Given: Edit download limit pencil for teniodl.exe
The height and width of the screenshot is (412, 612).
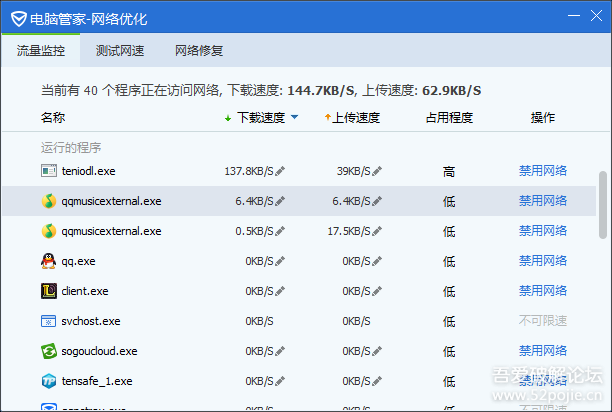Looking at the screenshot, I should pos(280,171).
